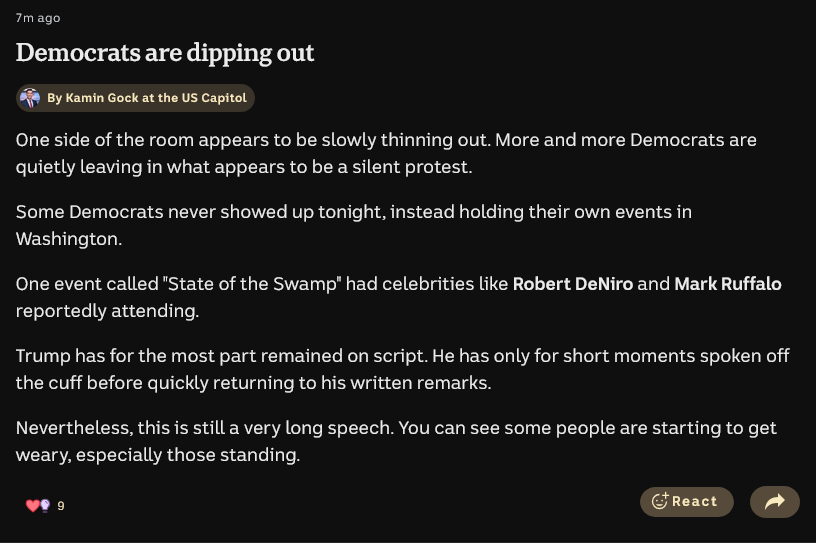Click the bold Robert DeNiro name
The image size is (816, 543).
click(x=572, y=284)
